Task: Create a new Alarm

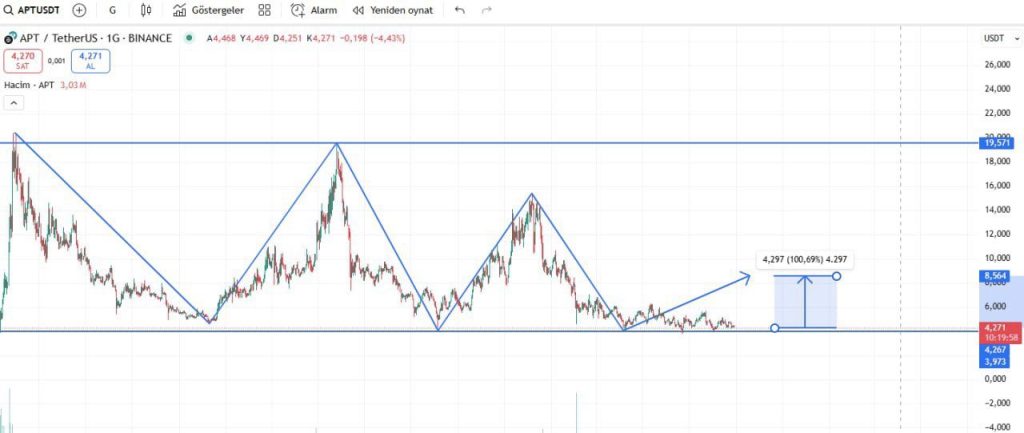Action: (313, 10)
